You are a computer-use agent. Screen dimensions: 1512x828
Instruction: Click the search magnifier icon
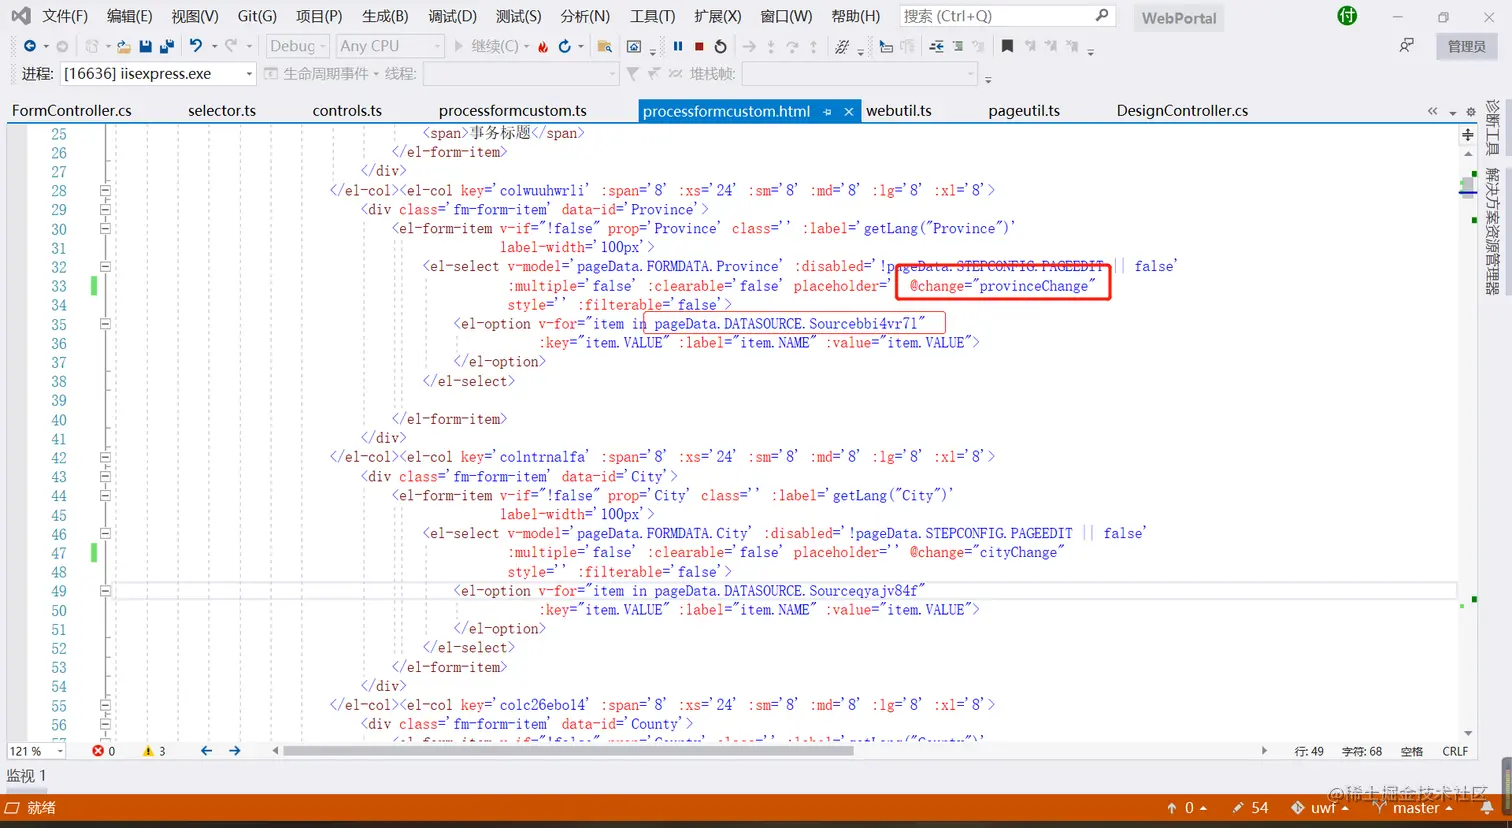1102,16
